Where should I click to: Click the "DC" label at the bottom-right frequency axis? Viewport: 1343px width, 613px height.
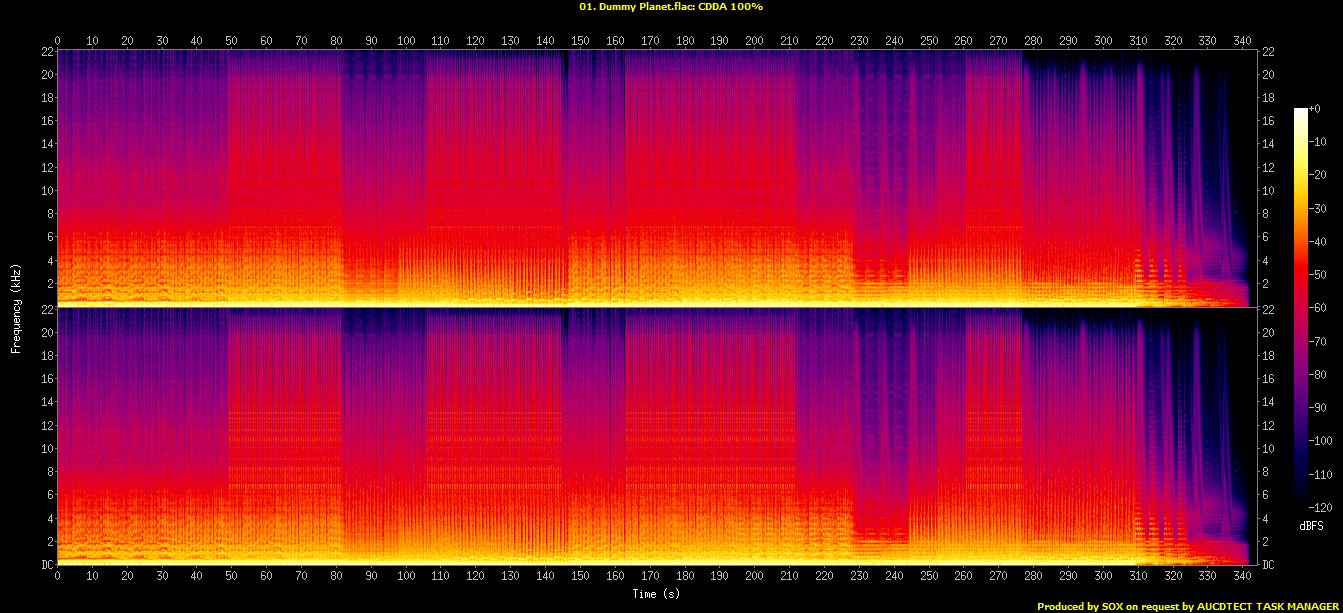point(1269,565)
